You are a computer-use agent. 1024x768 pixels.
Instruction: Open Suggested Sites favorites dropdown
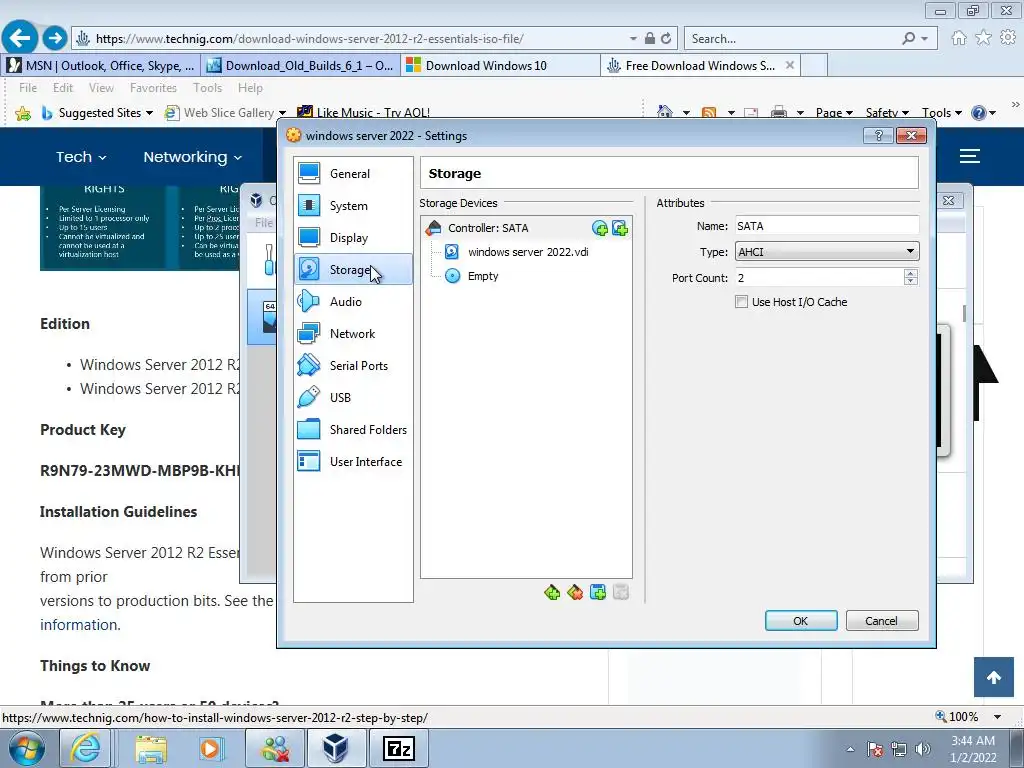[x=149, y=113]
